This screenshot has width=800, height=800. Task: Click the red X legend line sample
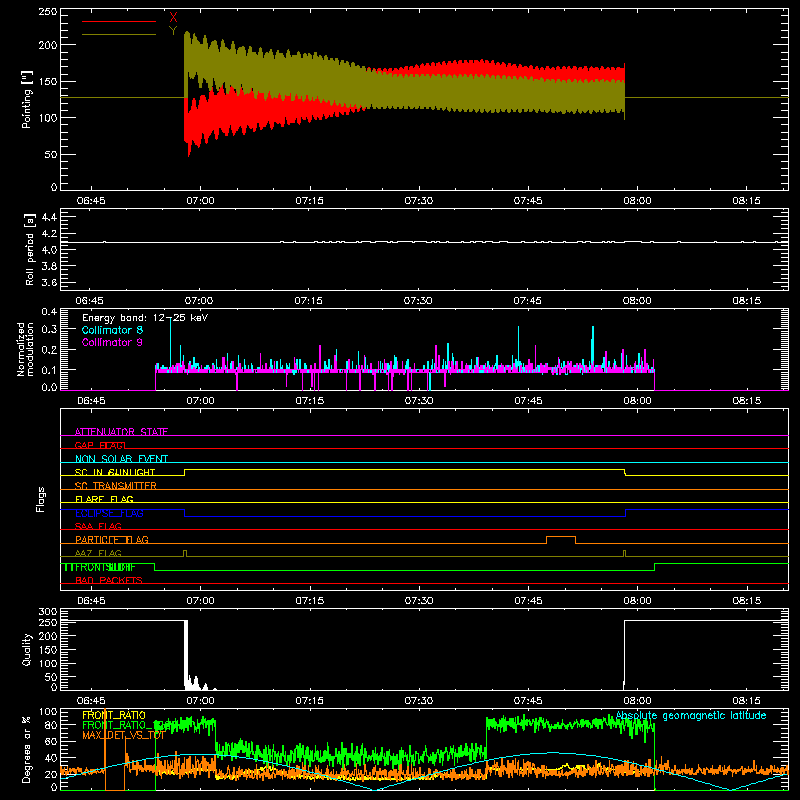pos(119,21)
